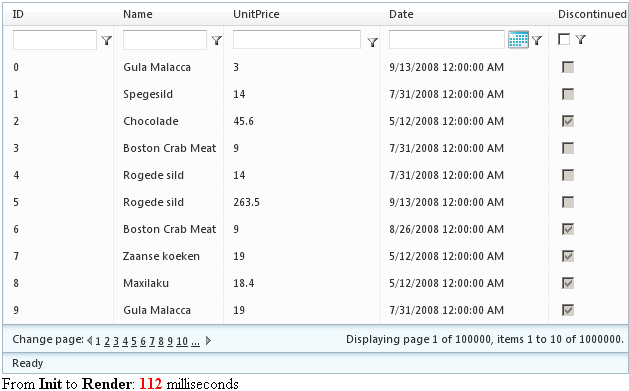This screenshot has height=391, width=629.
Task: Open the Name column filter menu icon
Action: 217,40
